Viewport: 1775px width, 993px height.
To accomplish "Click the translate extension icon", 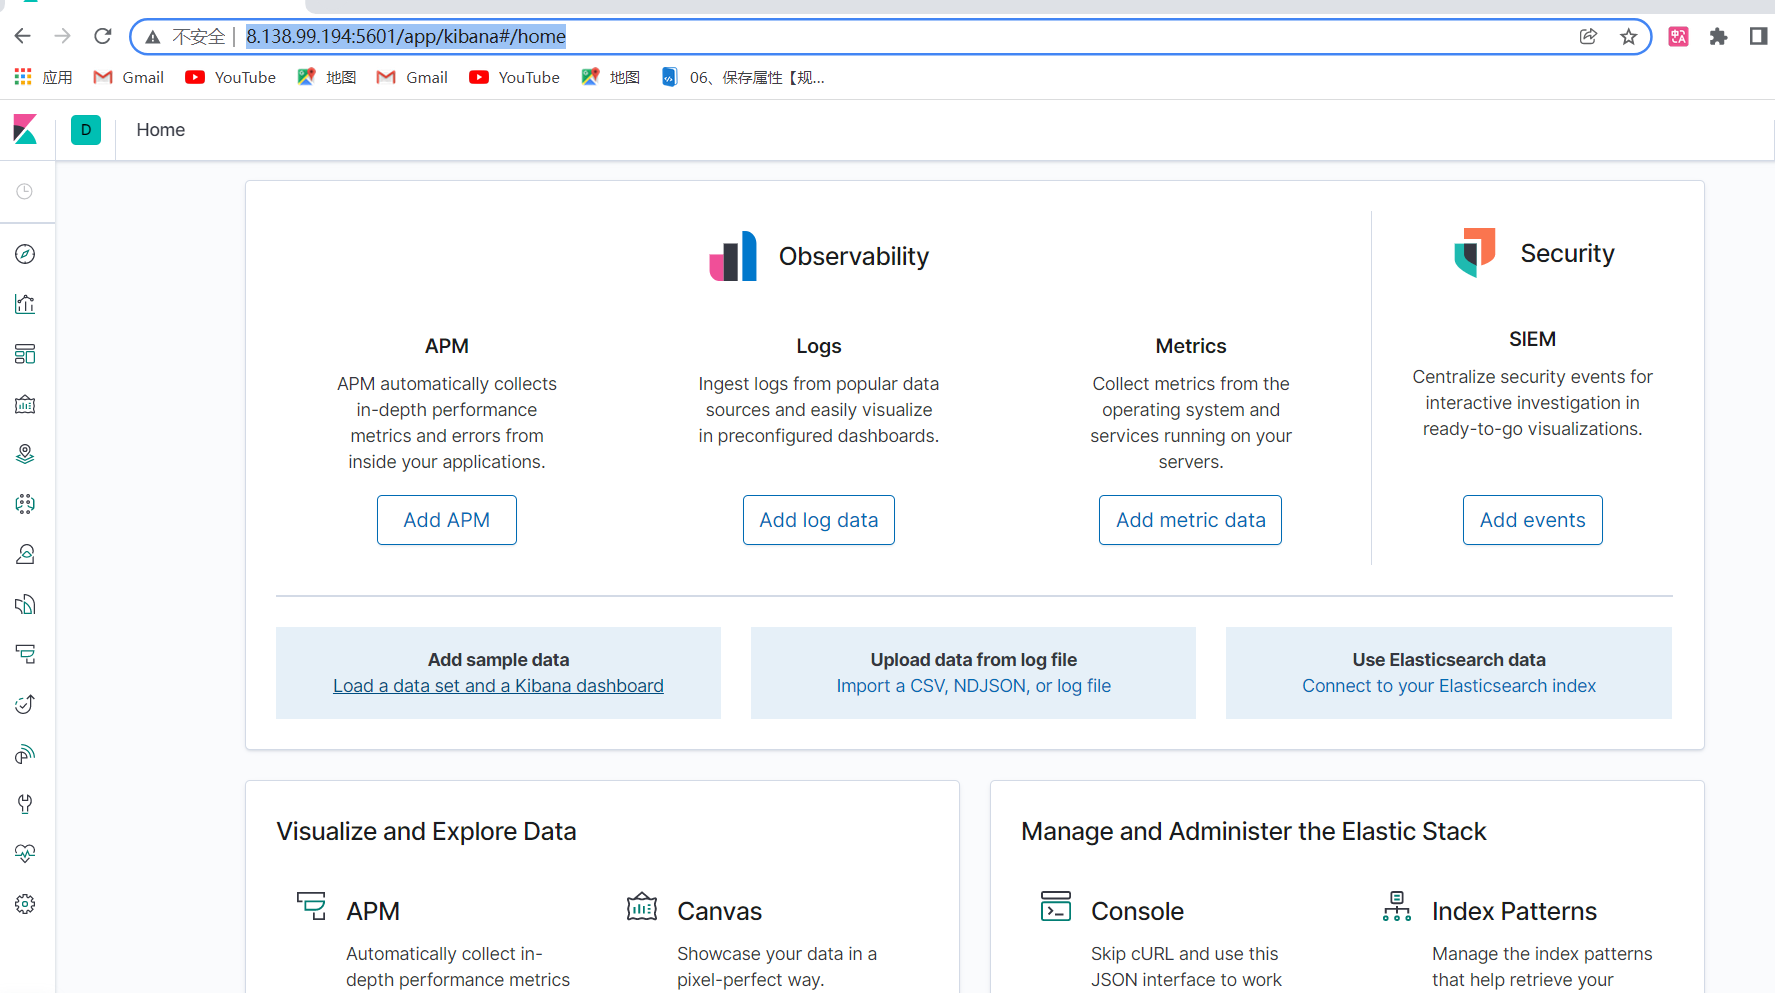I will click(x=1679, y=37).
